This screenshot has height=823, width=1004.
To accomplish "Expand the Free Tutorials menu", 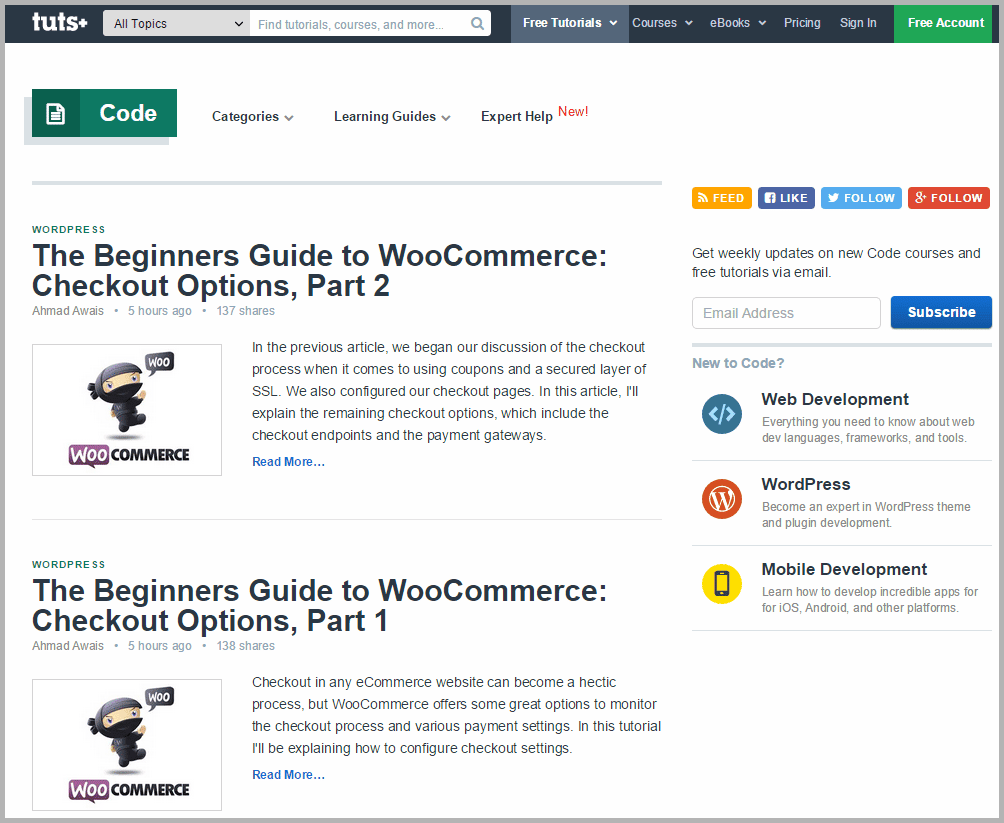I will click(570, 23).
